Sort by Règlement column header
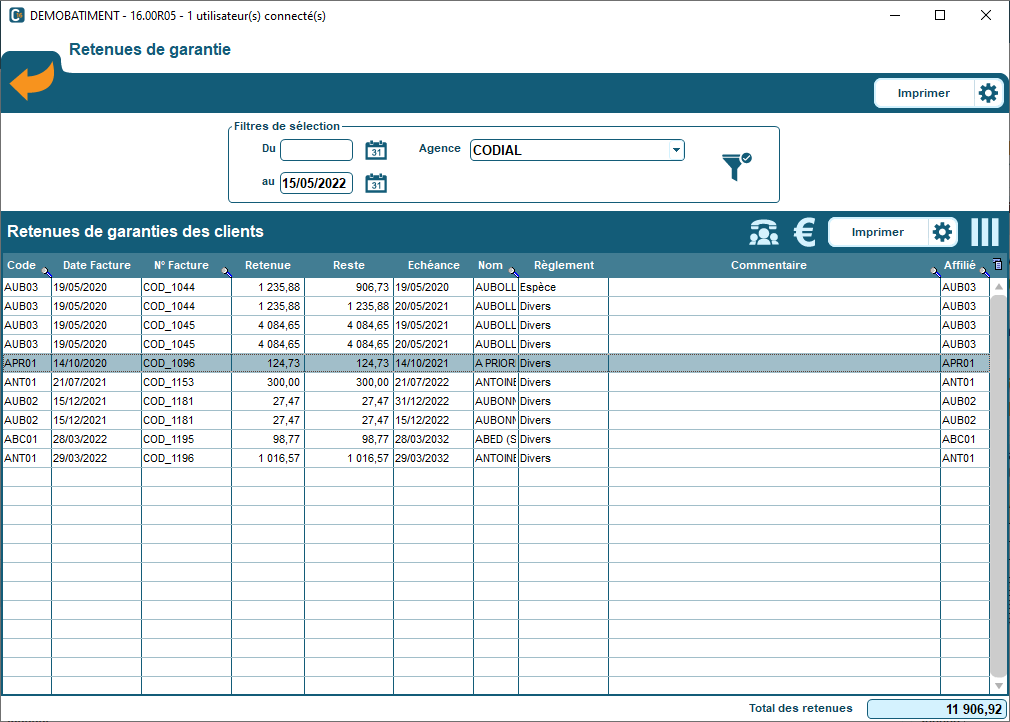 point(564,265)
